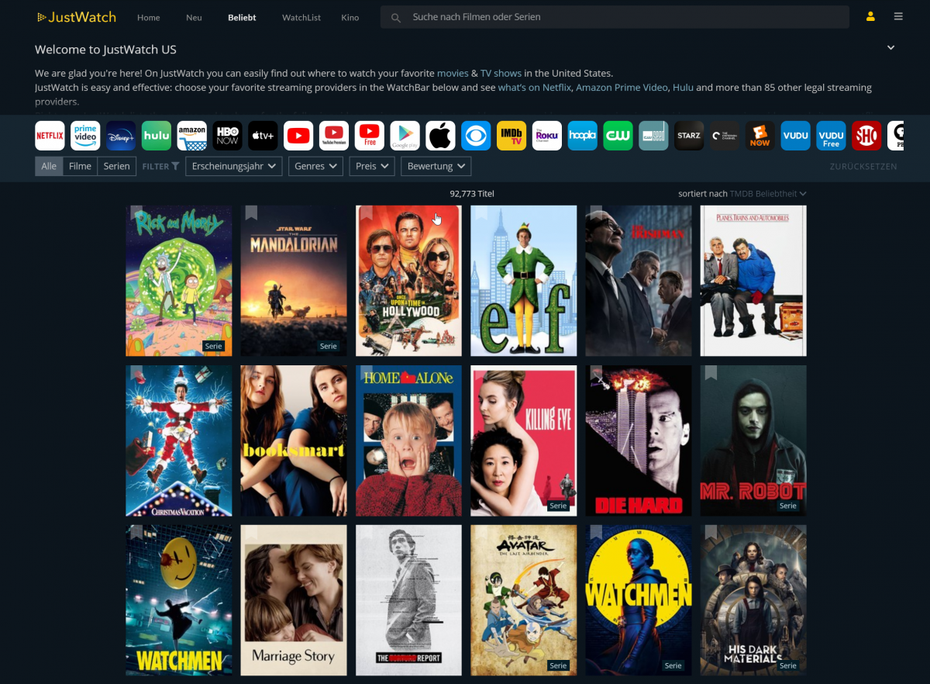The image size is (930, 684).
Task: Select the Roku Channel provider icon
Action: point(547,136)
